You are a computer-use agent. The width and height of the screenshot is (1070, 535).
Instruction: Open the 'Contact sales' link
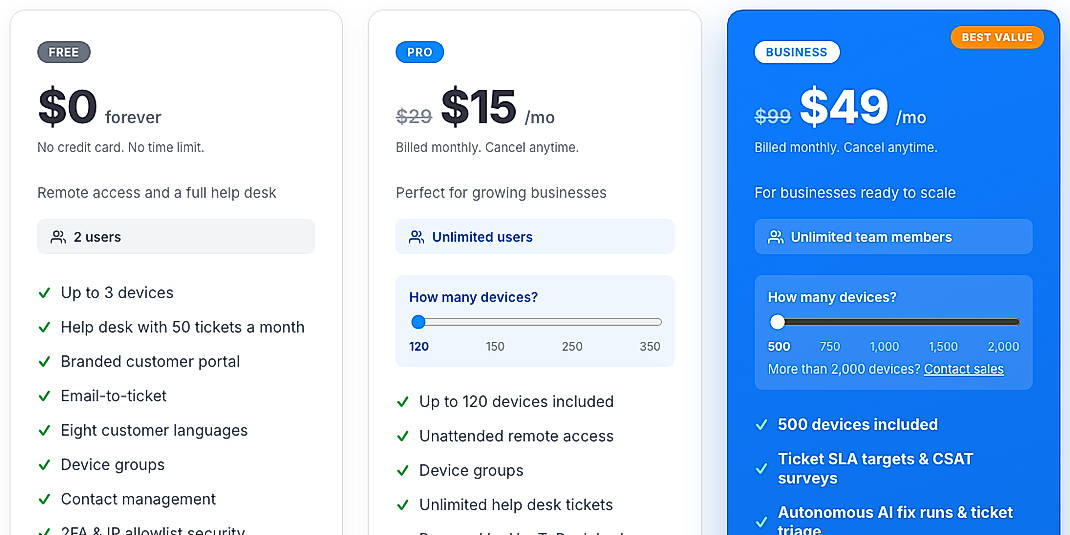click(x=964, y=369)
